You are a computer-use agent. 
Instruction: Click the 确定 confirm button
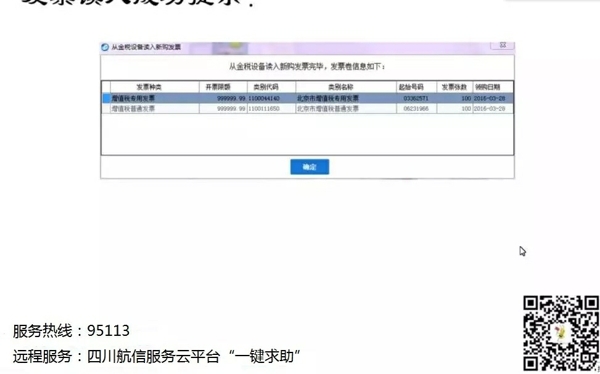[x=310, y=167]
